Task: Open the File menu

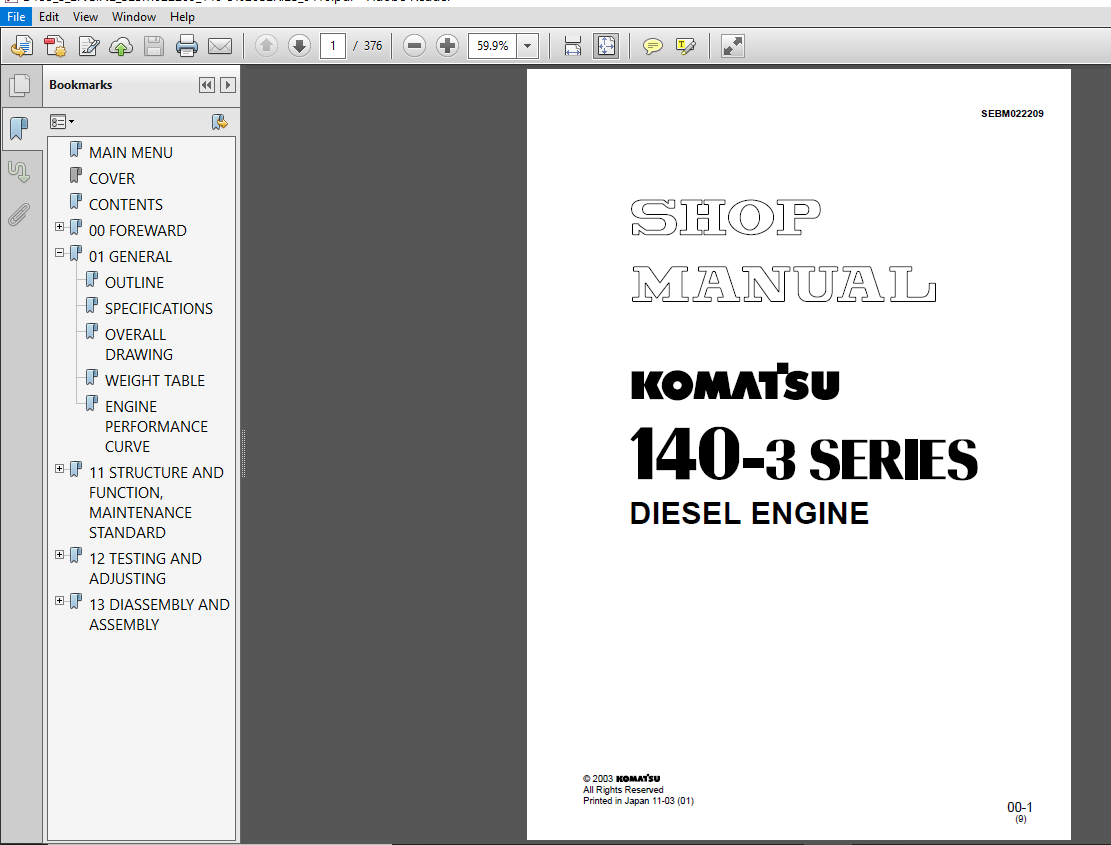Action: 16,16
